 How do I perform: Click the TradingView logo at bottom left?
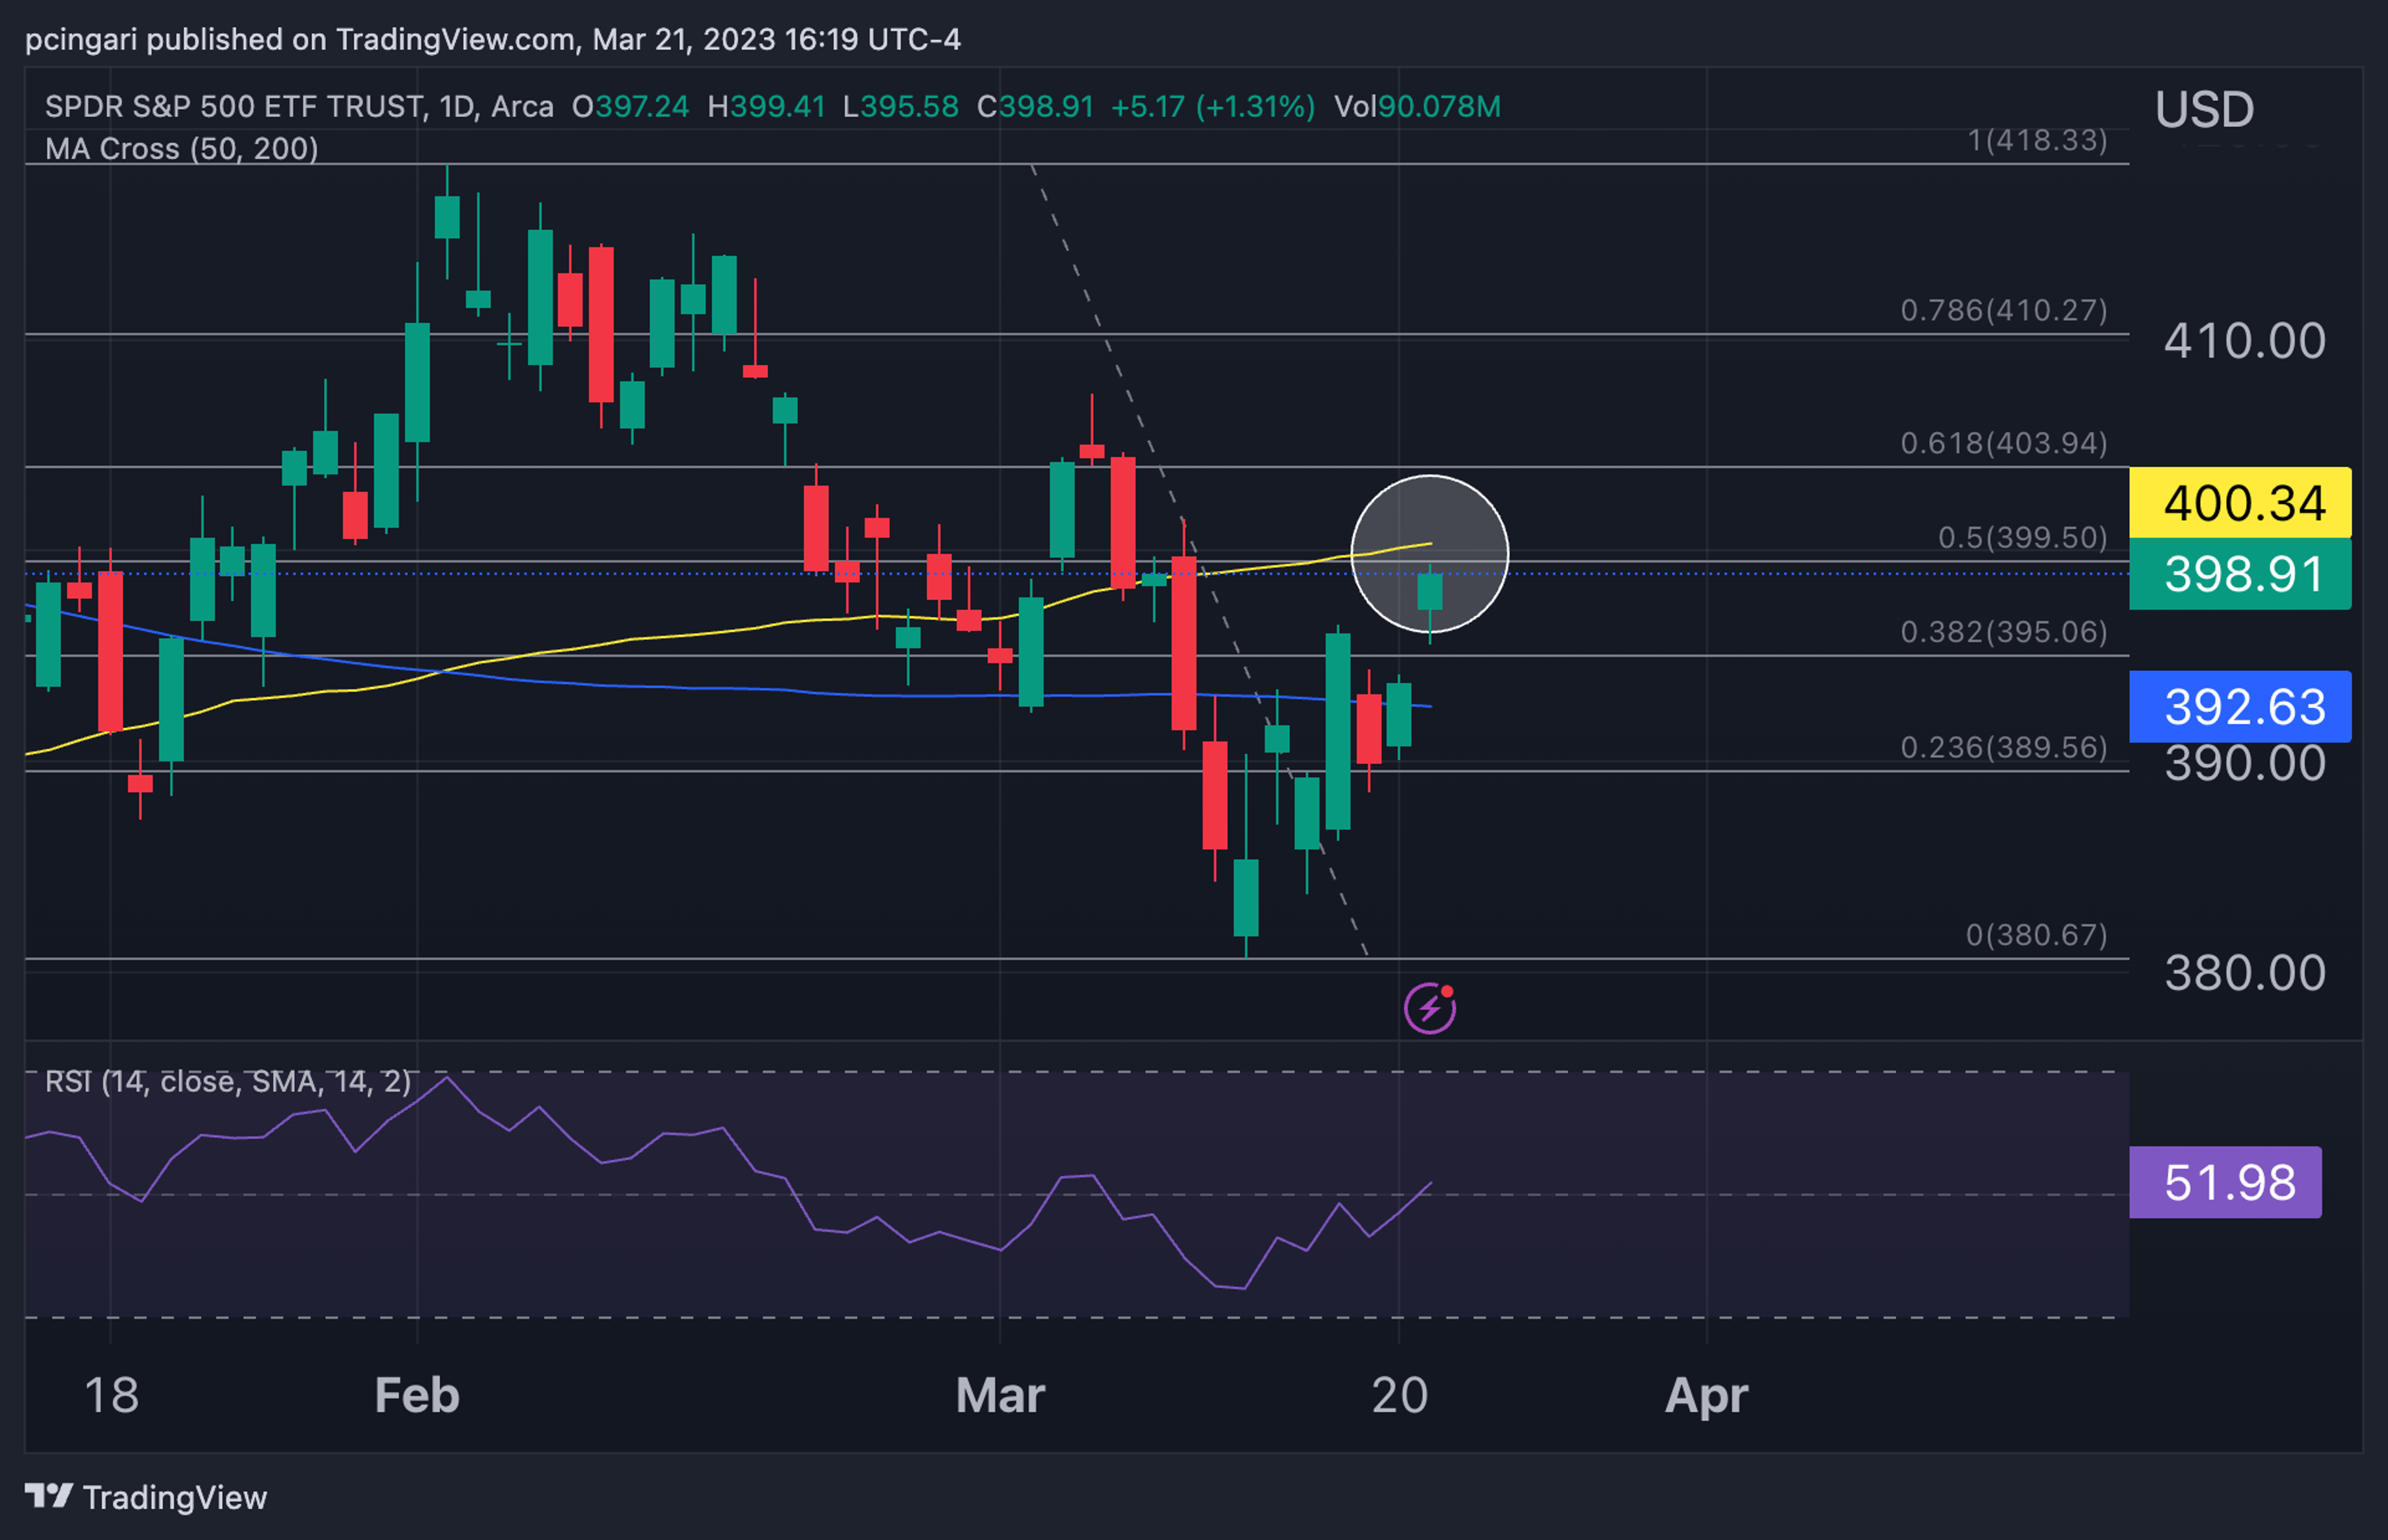coord(146,1497)
